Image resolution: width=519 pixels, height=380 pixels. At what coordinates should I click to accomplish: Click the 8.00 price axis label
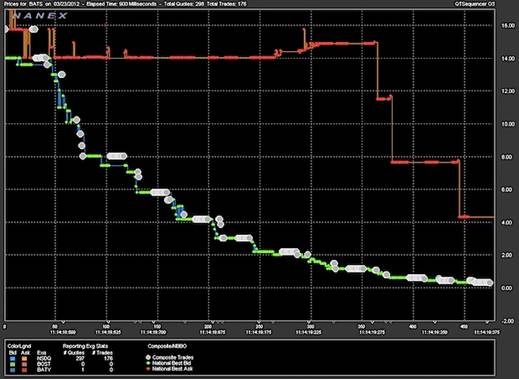point(508,157)
